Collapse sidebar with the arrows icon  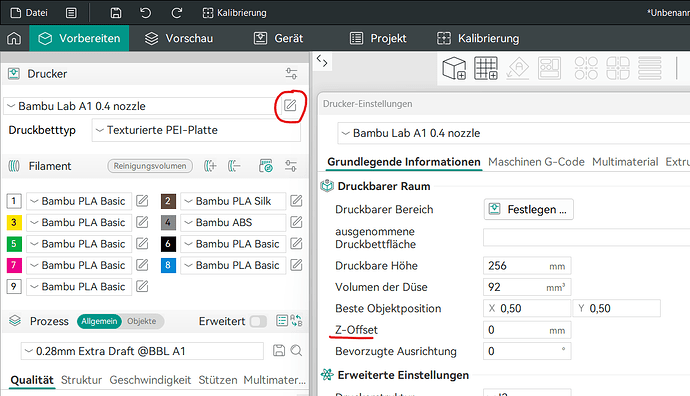(322, 62)
